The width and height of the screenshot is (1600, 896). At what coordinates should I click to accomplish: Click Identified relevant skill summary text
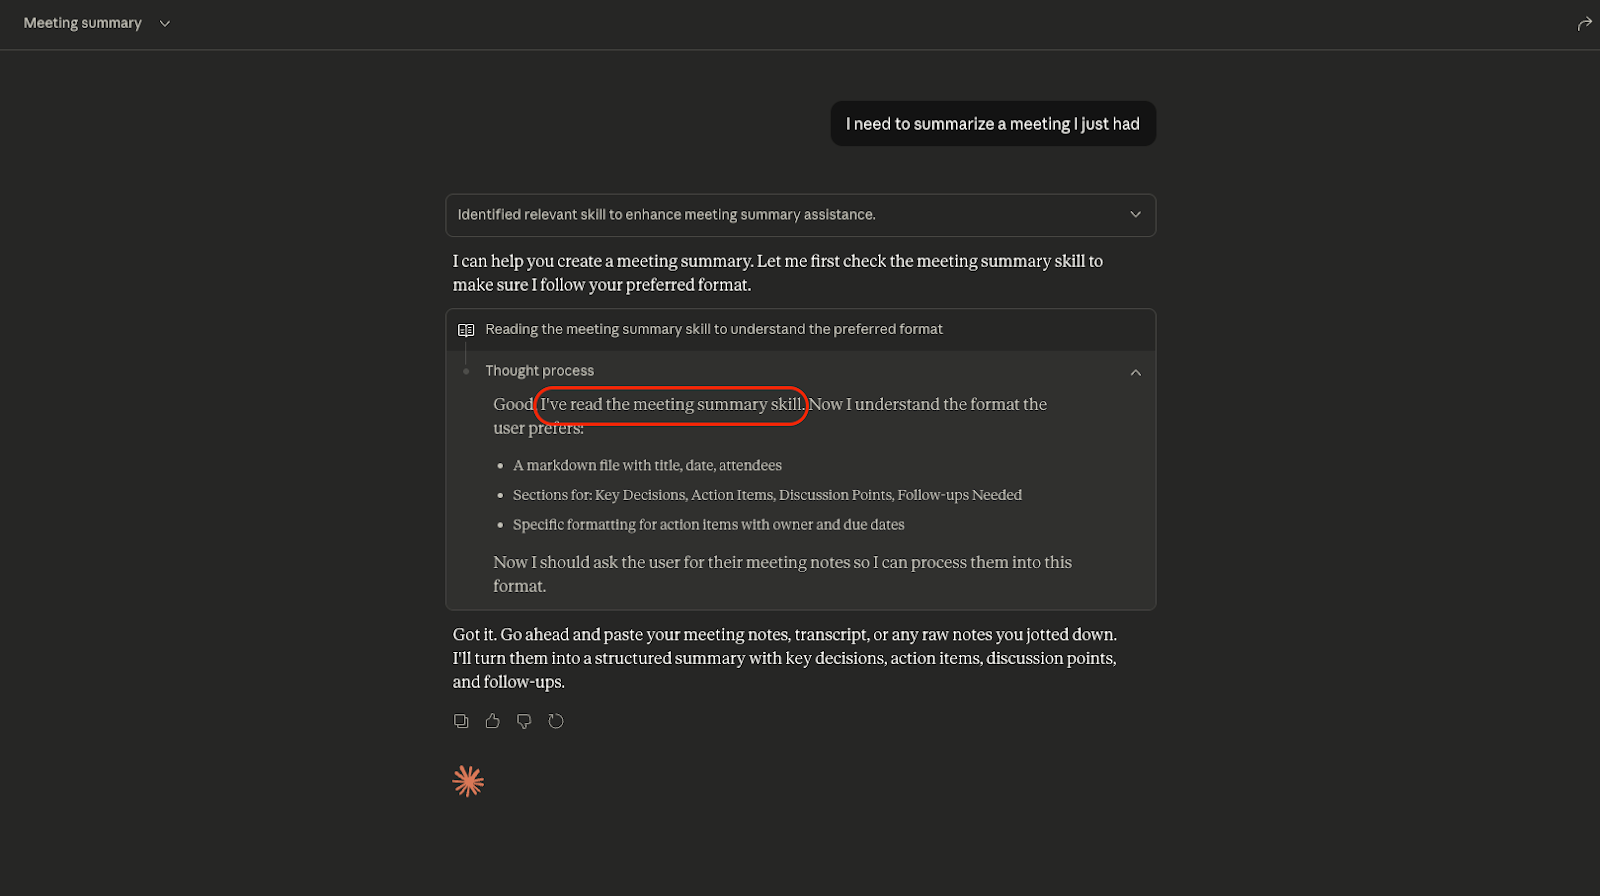pos(667,215)
